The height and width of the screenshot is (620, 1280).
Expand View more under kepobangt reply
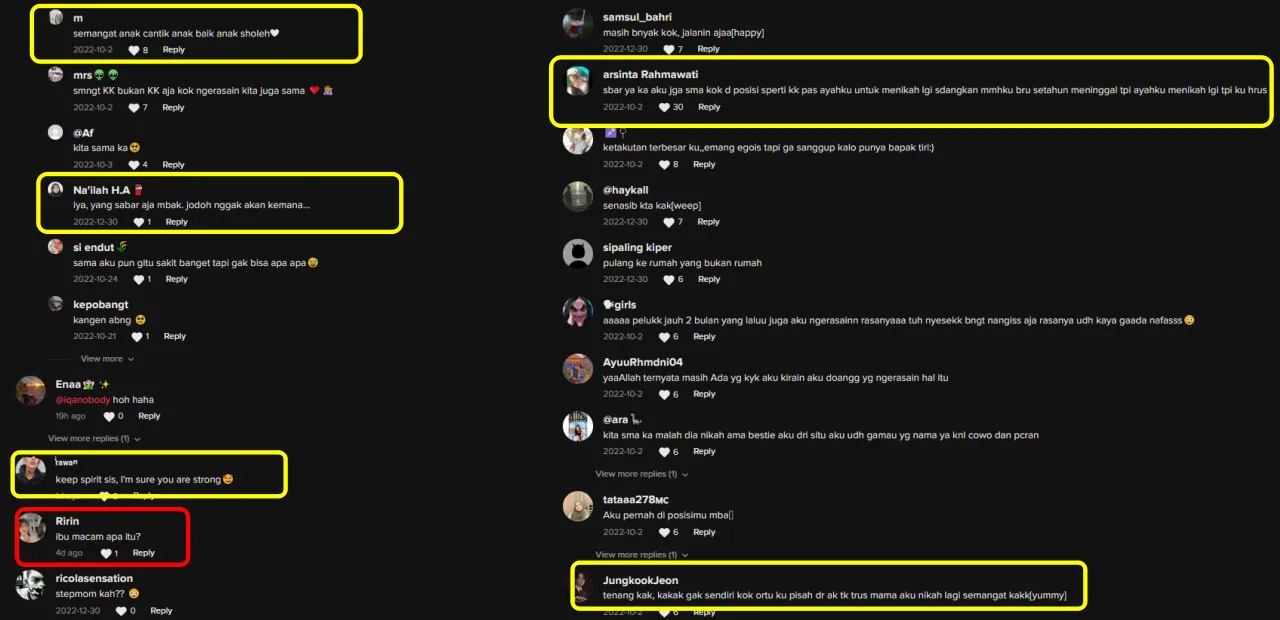[107, 359]
